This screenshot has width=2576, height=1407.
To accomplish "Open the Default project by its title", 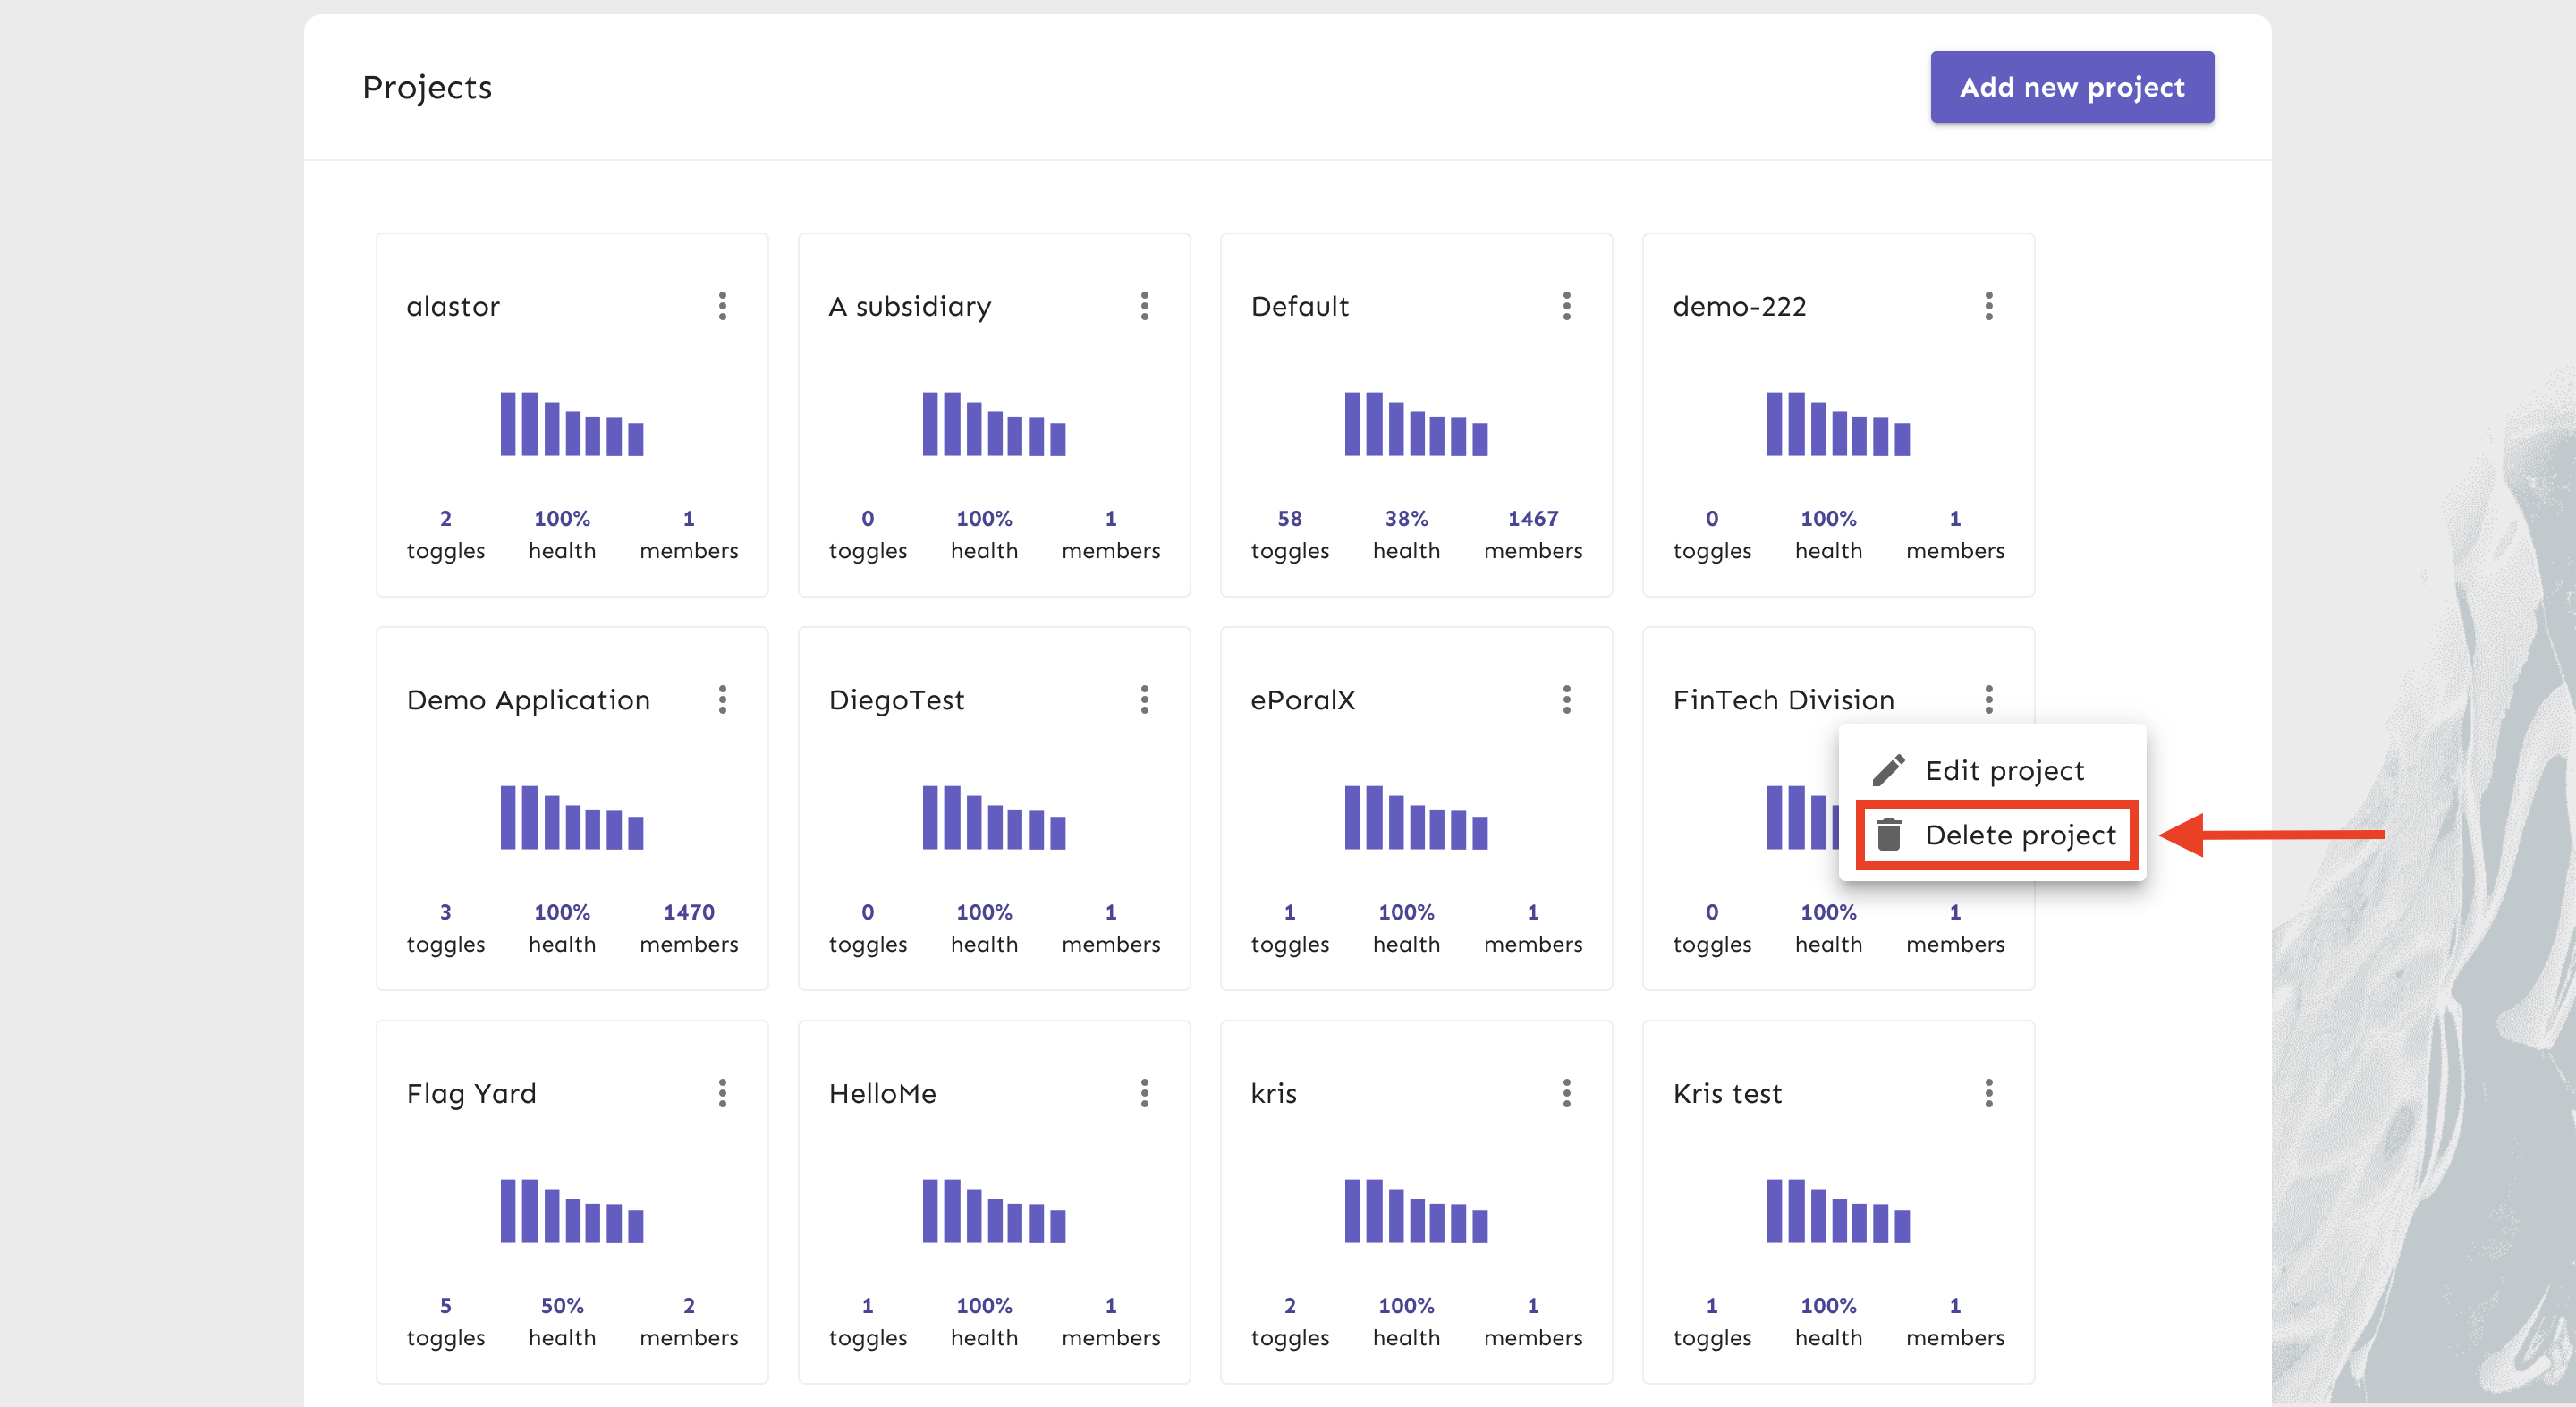I will pyautogui.click(x=1299, y=306).
